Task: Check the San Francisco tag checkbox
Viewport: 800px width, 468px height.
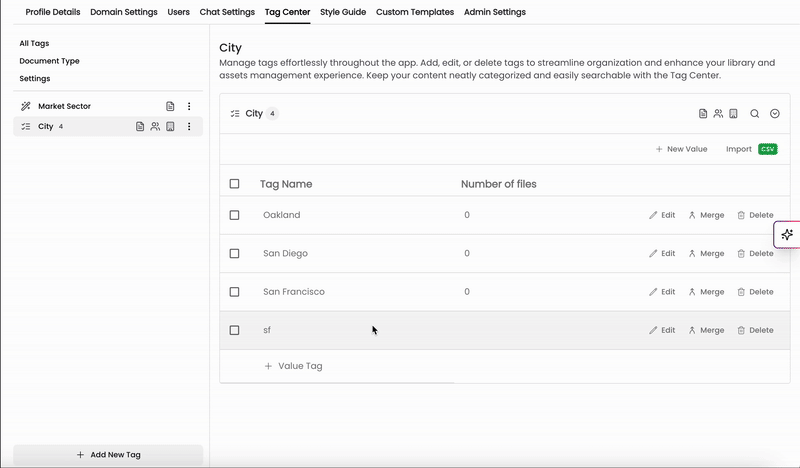Action: point(234,292)
